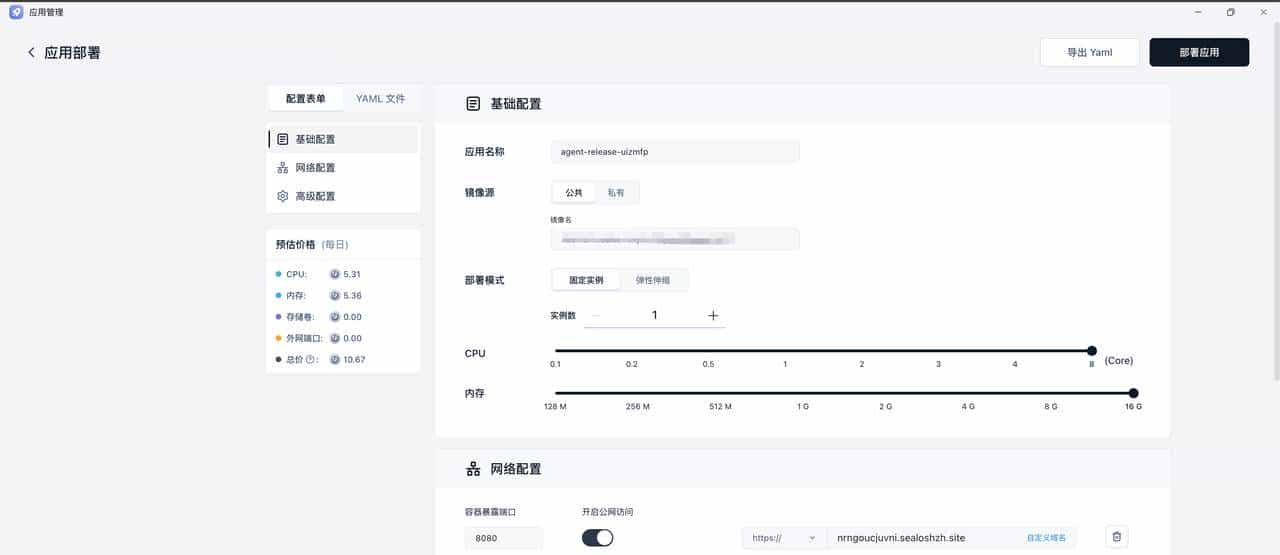
Task: Click the currency icon beside 内存 price 5.36
Action: pos(335,296)
